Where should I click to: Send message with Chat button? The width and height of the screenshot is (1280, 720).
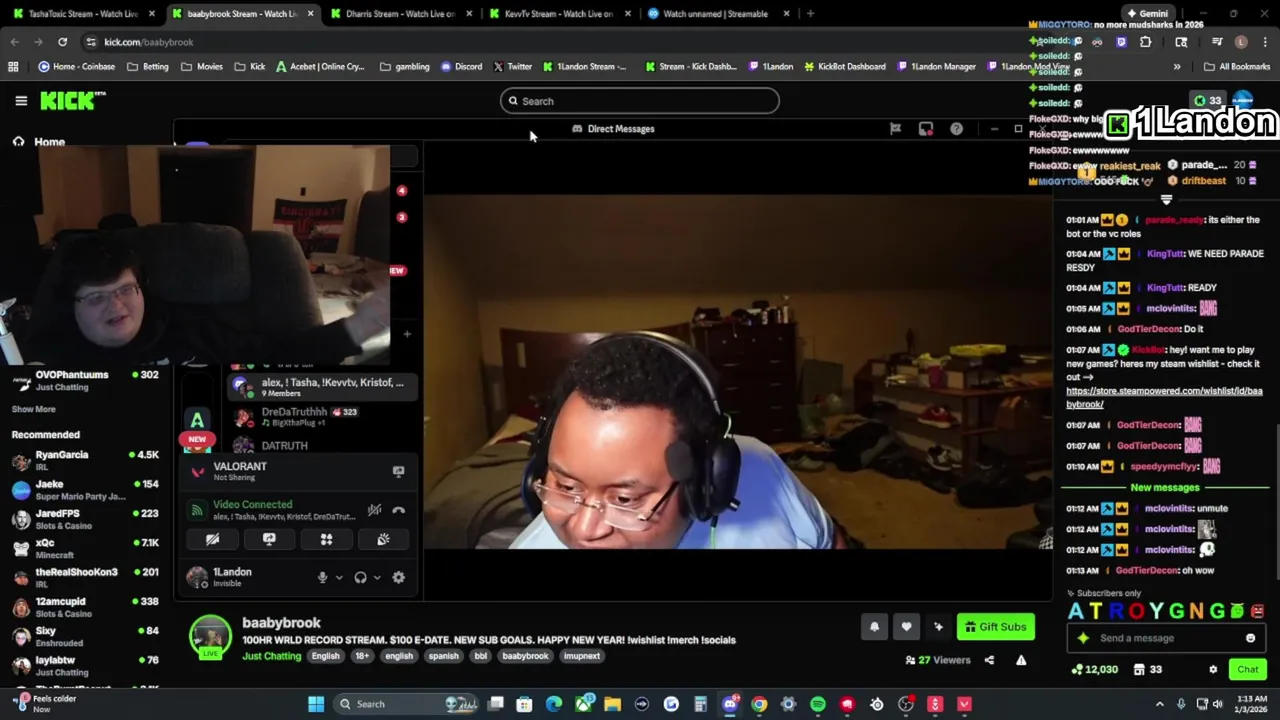[x=1247, y=670]
